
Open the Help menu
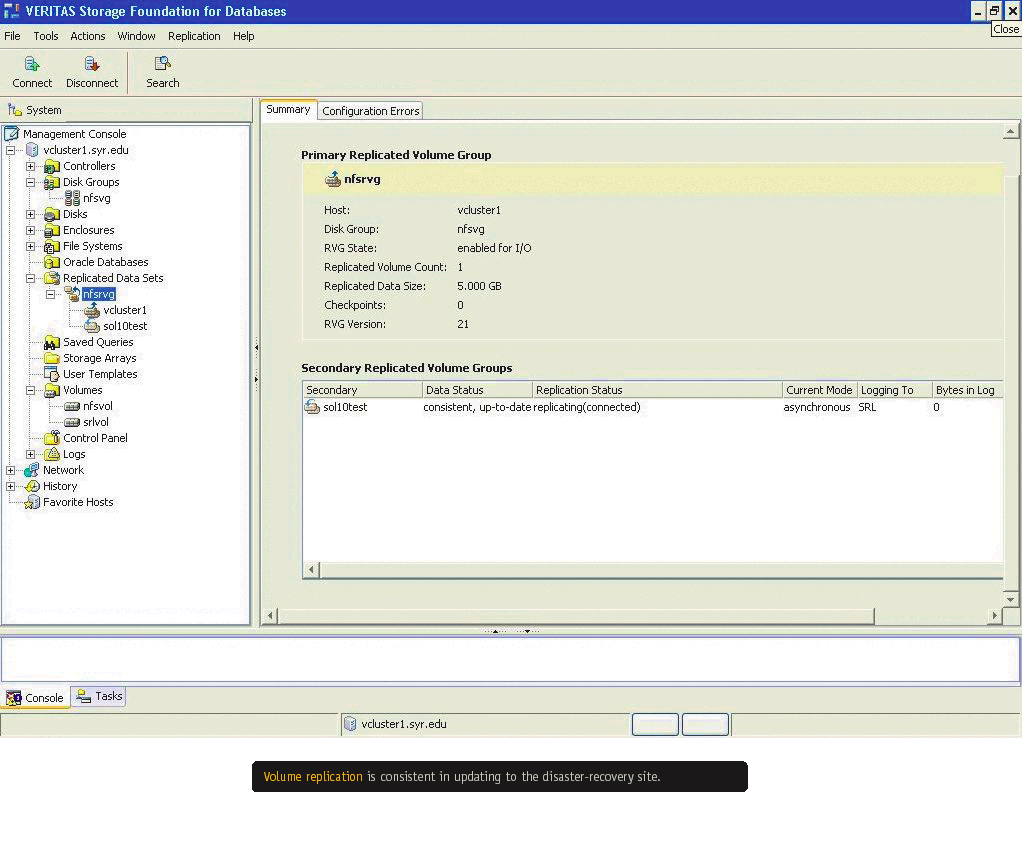click(244, 36)
